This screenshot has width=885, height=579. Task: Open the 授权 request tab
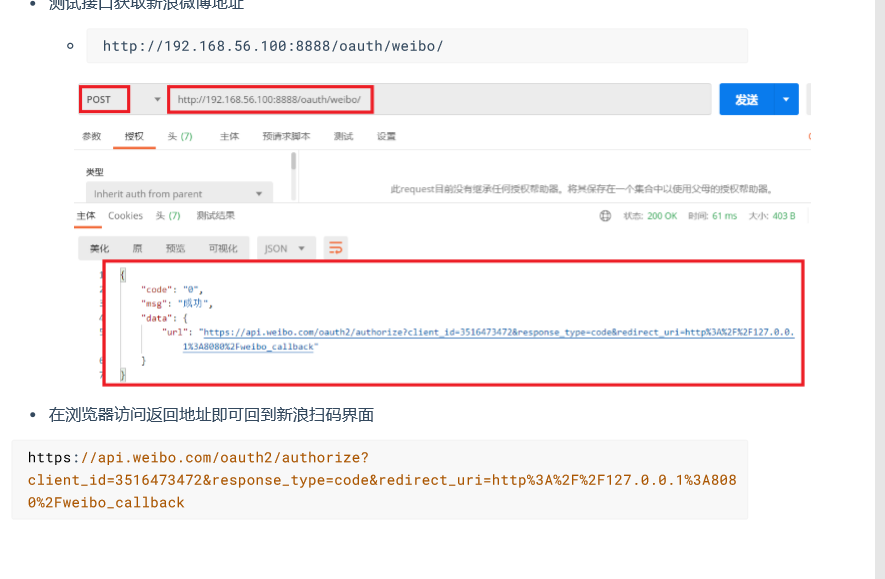[x=134, y=136]
